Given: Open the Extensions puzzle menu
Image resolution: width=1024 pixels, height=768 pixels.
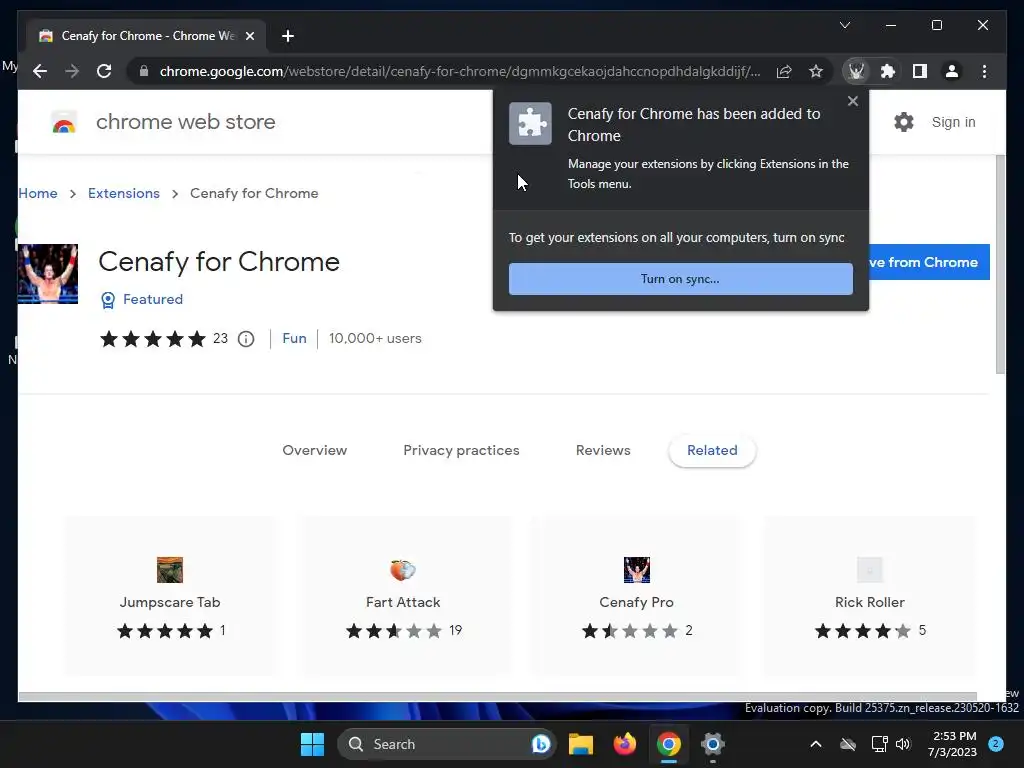Looking at the screenshot, I should 888,71.
